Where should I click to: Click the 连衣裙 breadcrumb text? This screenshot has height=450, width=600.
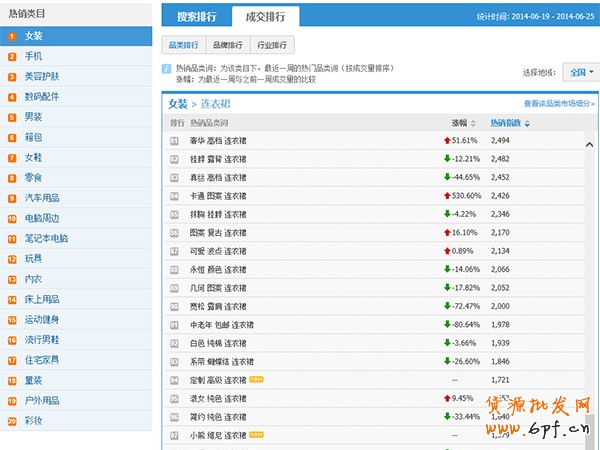pos(215,104)
